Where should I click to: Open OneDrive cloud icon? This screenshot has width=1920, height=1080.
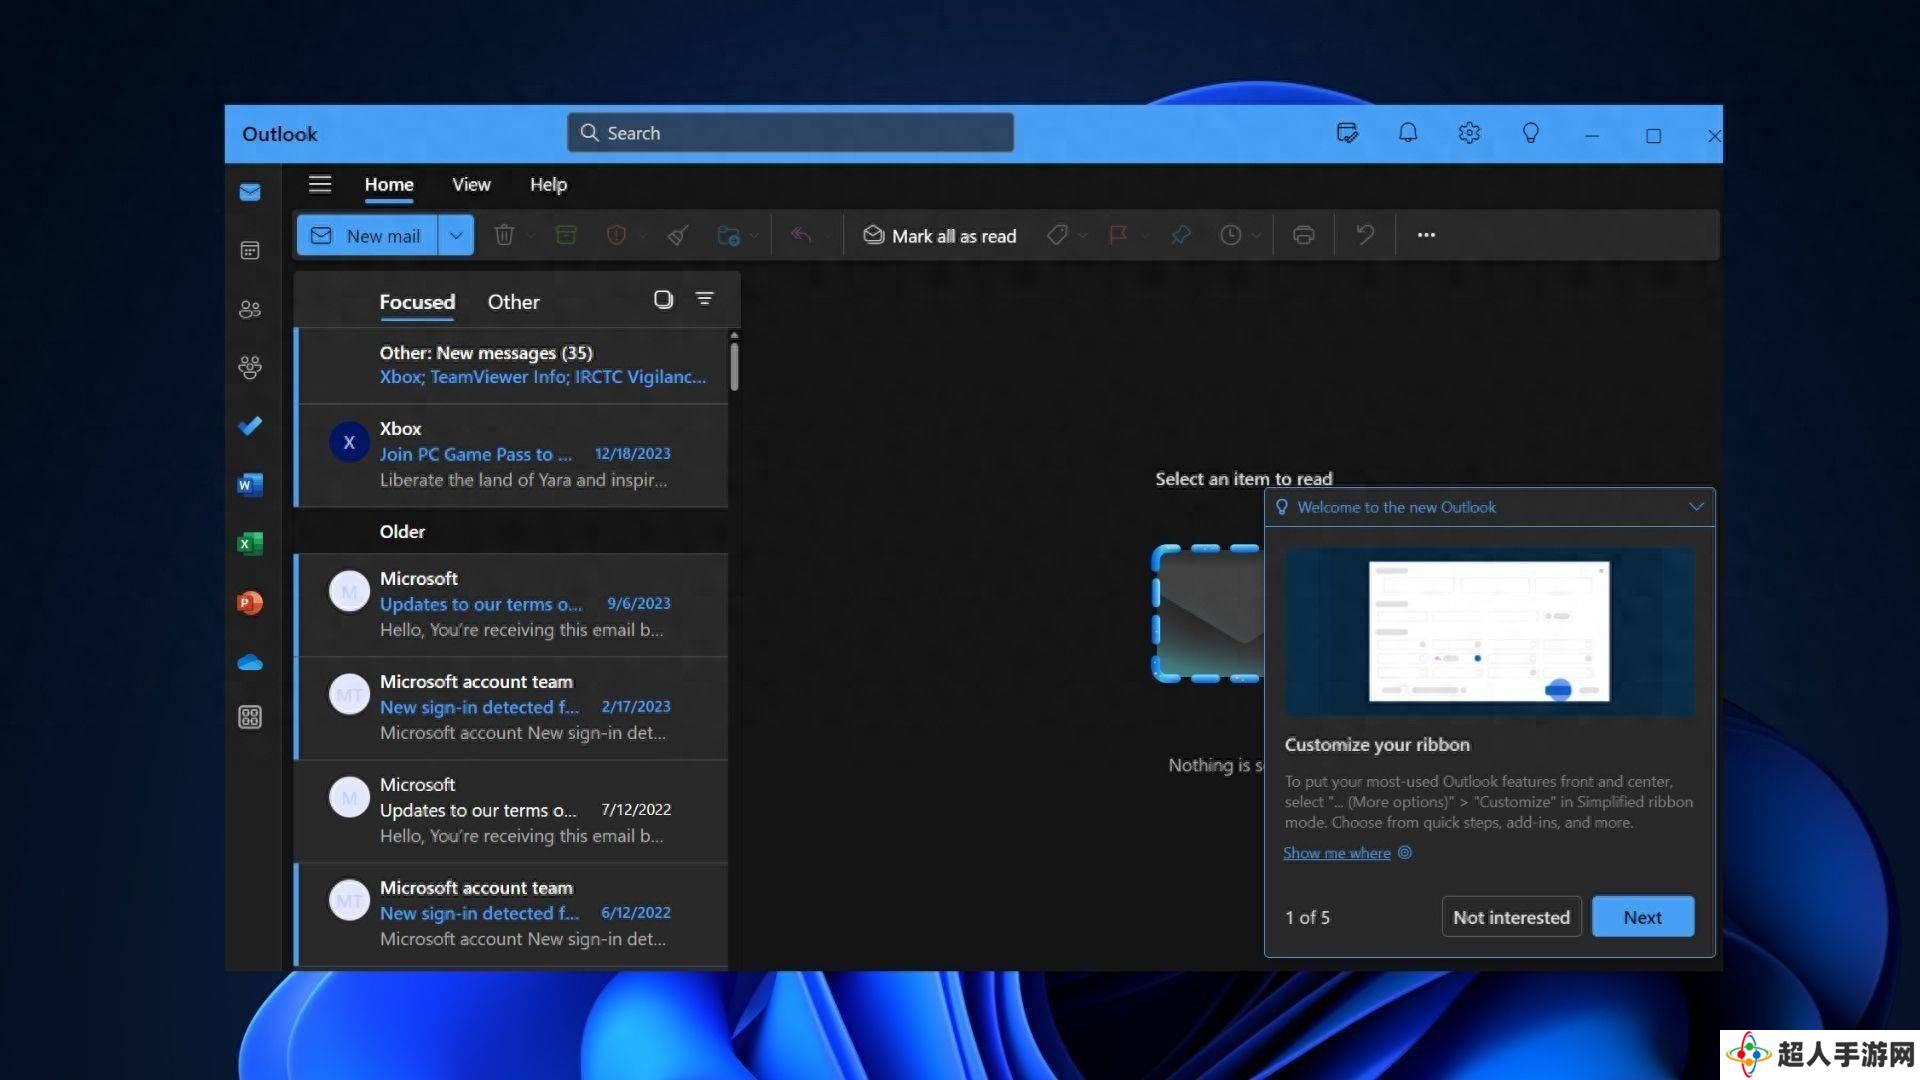click(x=250, y=662)
